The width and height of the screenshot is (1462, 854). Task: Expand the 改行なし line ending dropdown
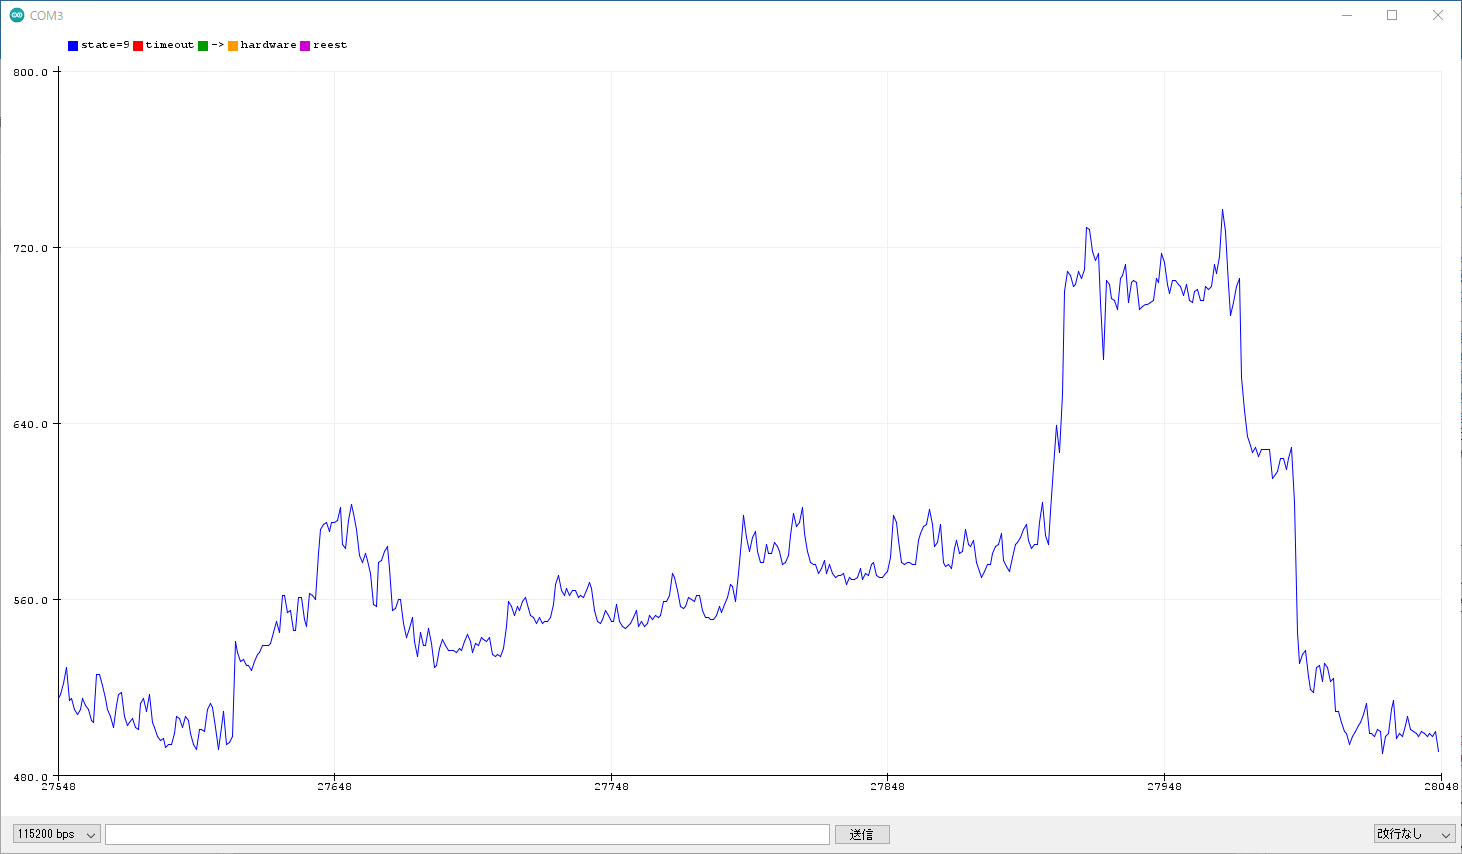(x=1414, y=834)
